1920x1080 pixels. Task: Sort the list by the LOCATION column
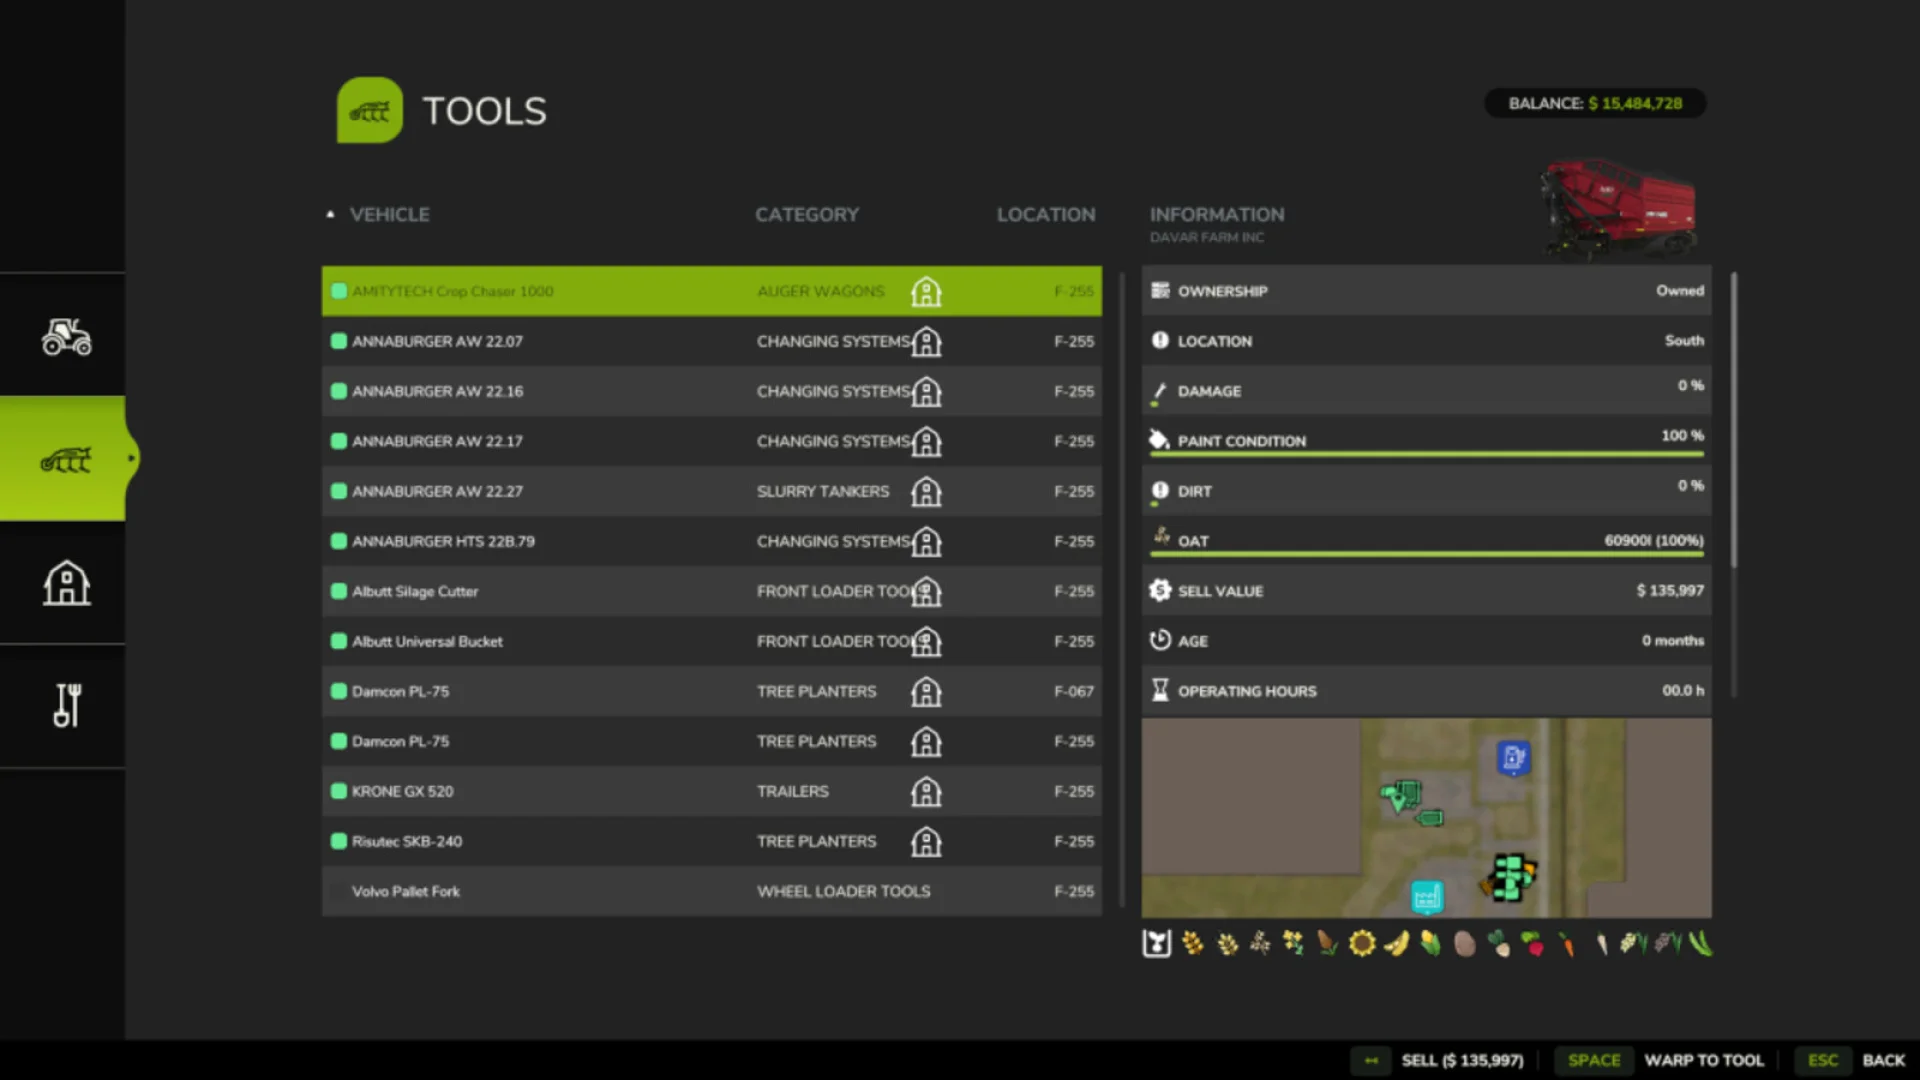pyautogui.click(x=1046, y=214)
